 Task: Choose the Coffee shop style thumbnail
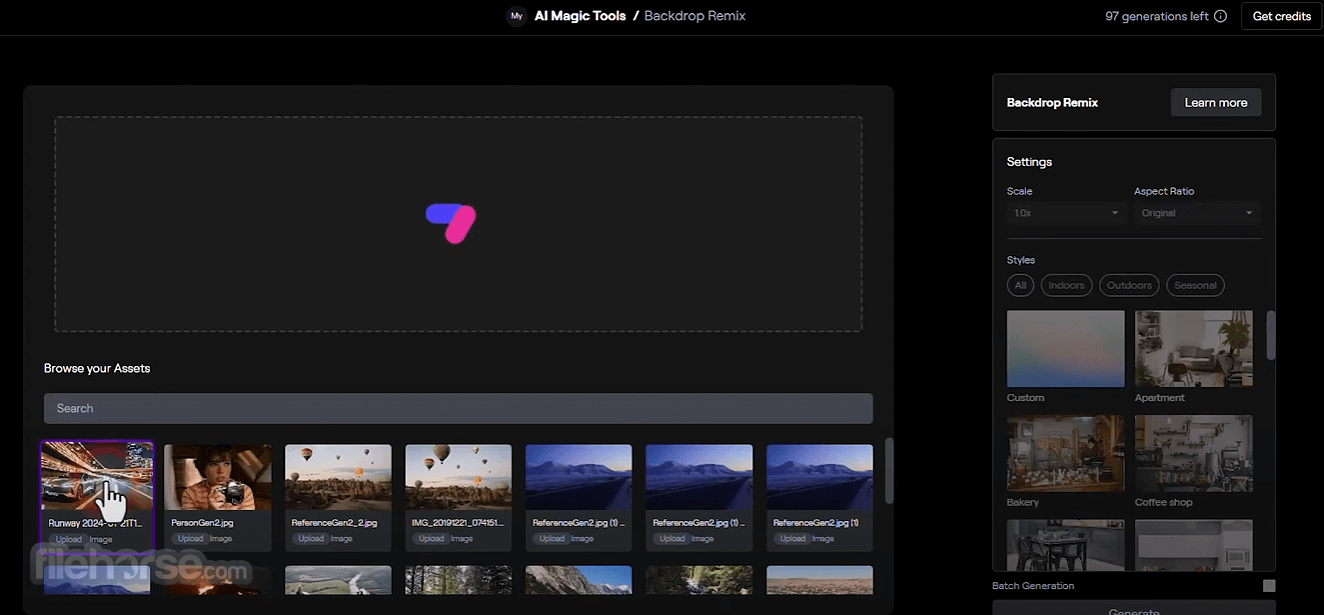[1194, 453]
